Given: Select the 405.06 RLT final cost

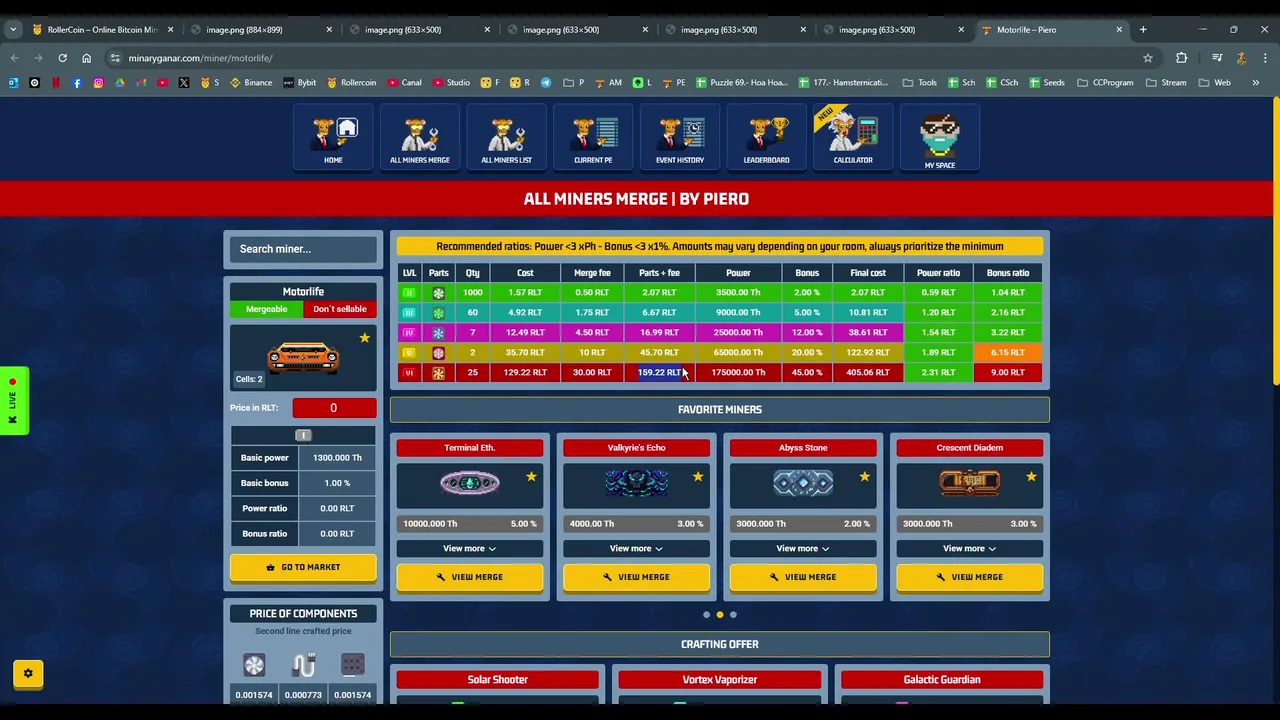Looking at the screenshot, I should [x=868, y=373].
